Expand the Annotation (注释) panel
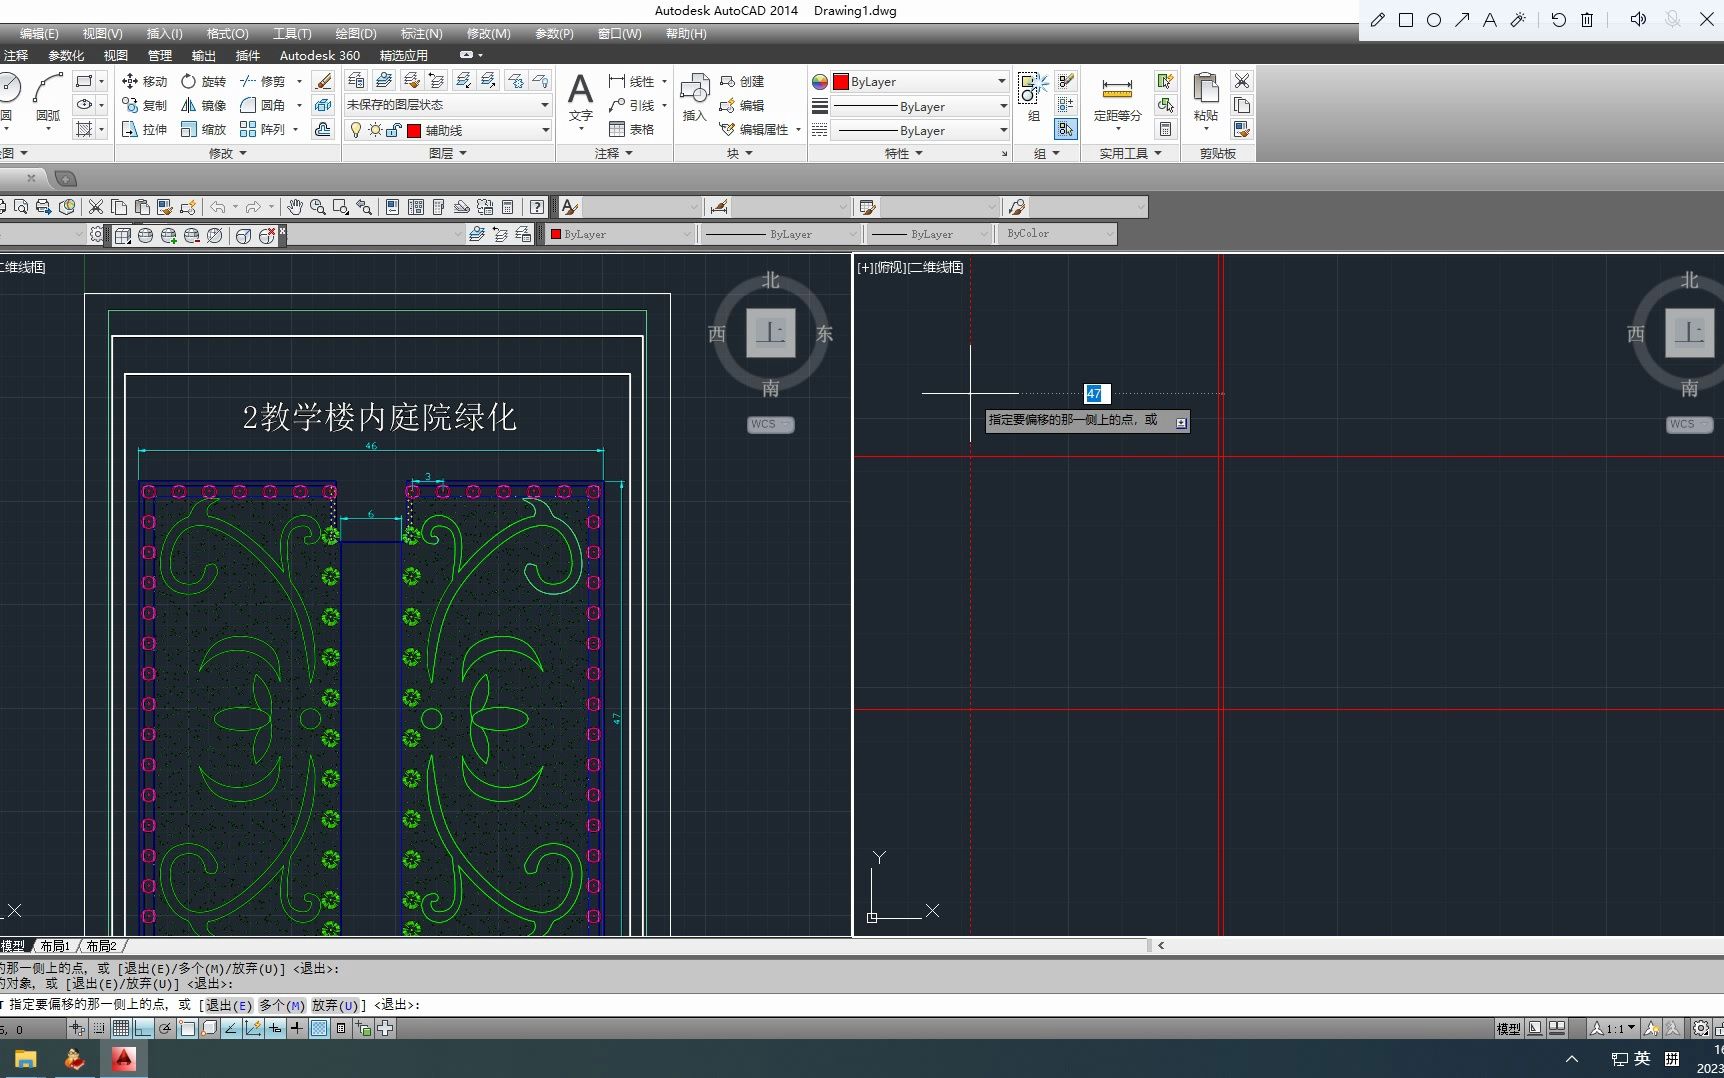Image resolution: width=1724 pixels, height=1078 pixels. tap(613, 153)
